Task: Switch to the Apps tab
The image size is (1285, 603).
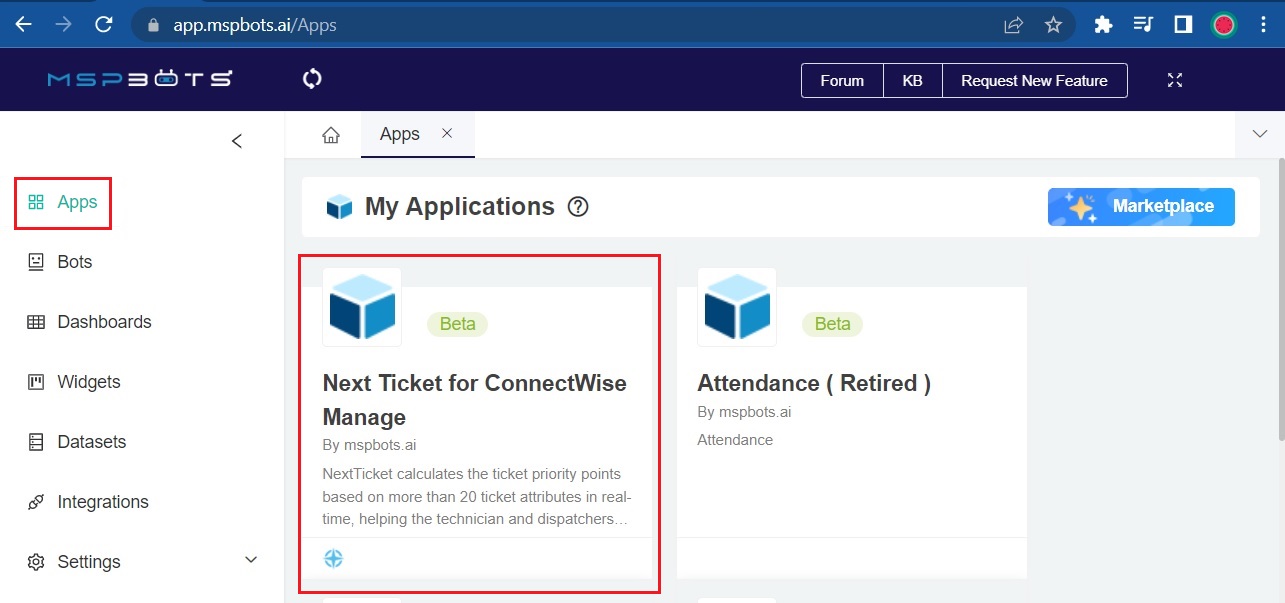Action: click(398, 133)
